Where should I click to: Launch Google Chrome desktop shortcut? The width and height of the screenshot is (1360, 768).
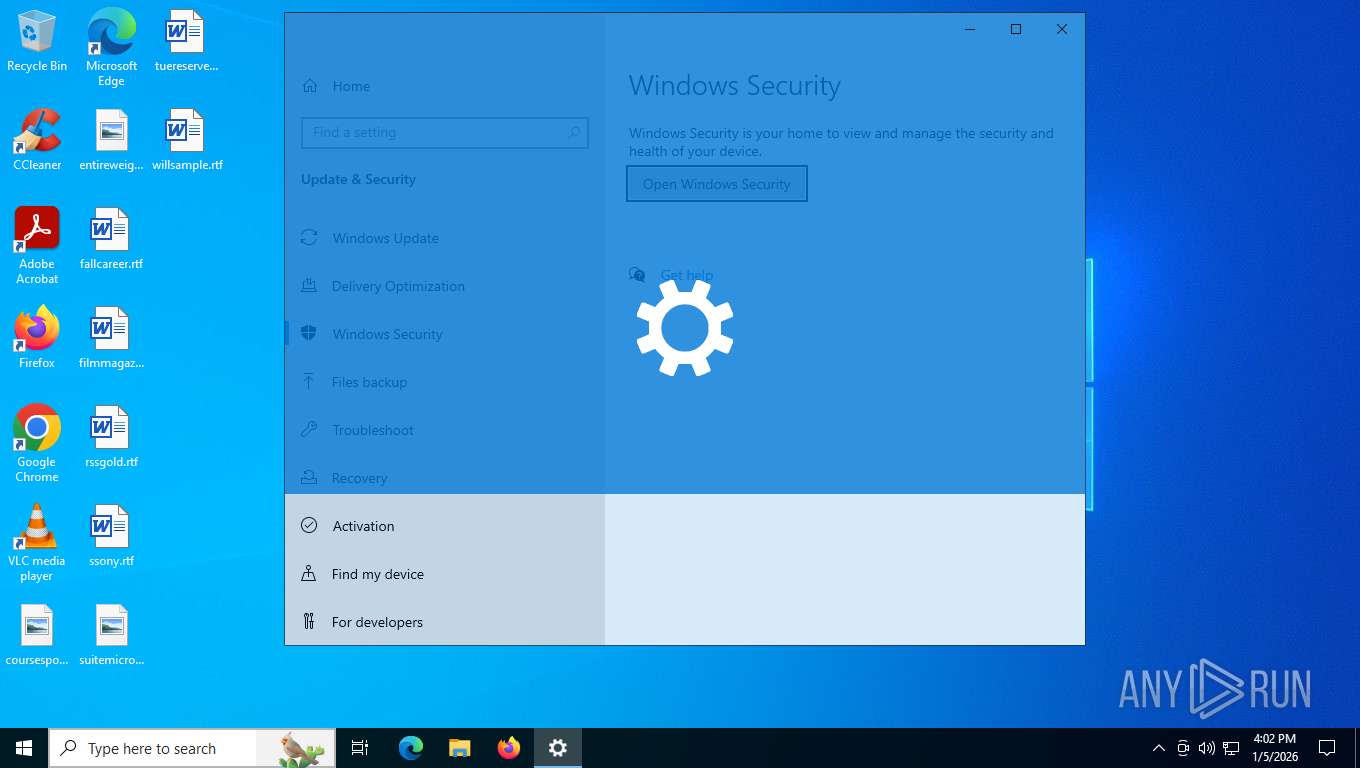37,444
